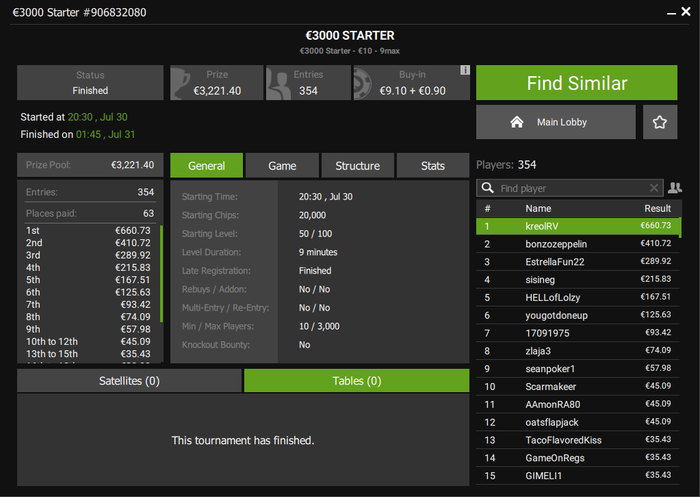The image size is (700, 497).
Task: Click the 2nd place €410.72 payout row
Action: click(88, 243)
